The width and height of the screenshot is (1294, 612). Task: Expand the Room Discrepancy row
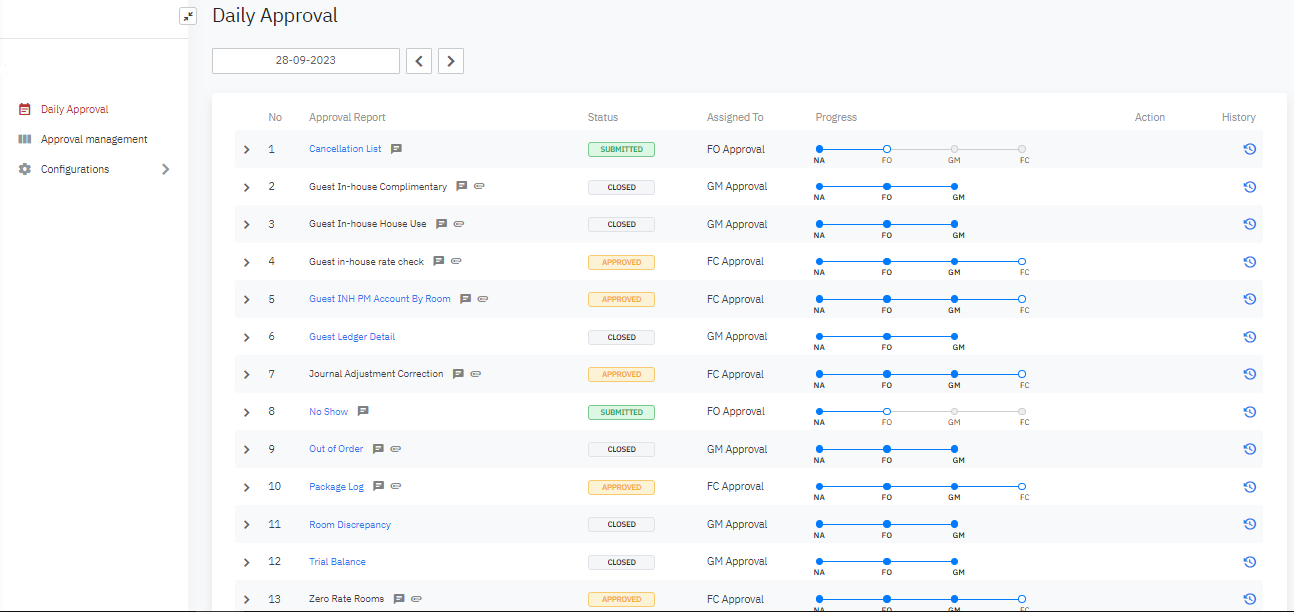pyautogui.click(x=247, y=524)
